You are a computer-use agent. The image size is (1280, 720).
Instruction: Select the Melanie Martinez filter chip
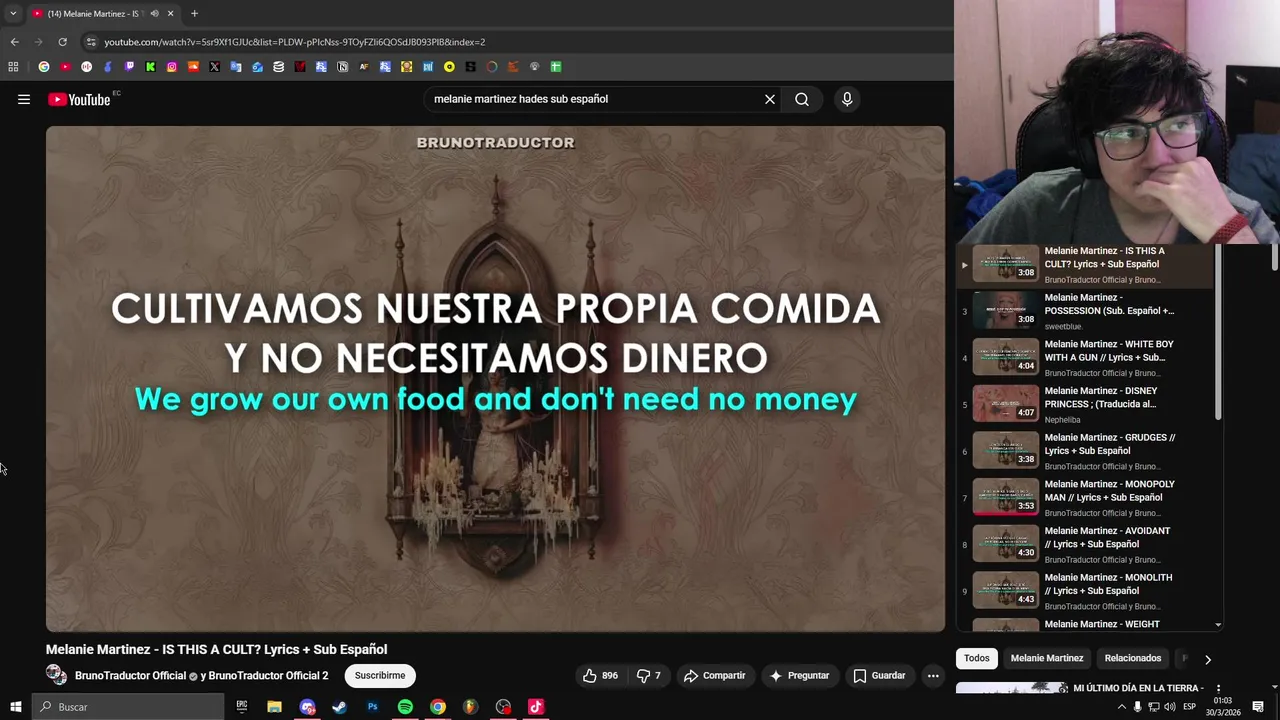pos(1047,658)
